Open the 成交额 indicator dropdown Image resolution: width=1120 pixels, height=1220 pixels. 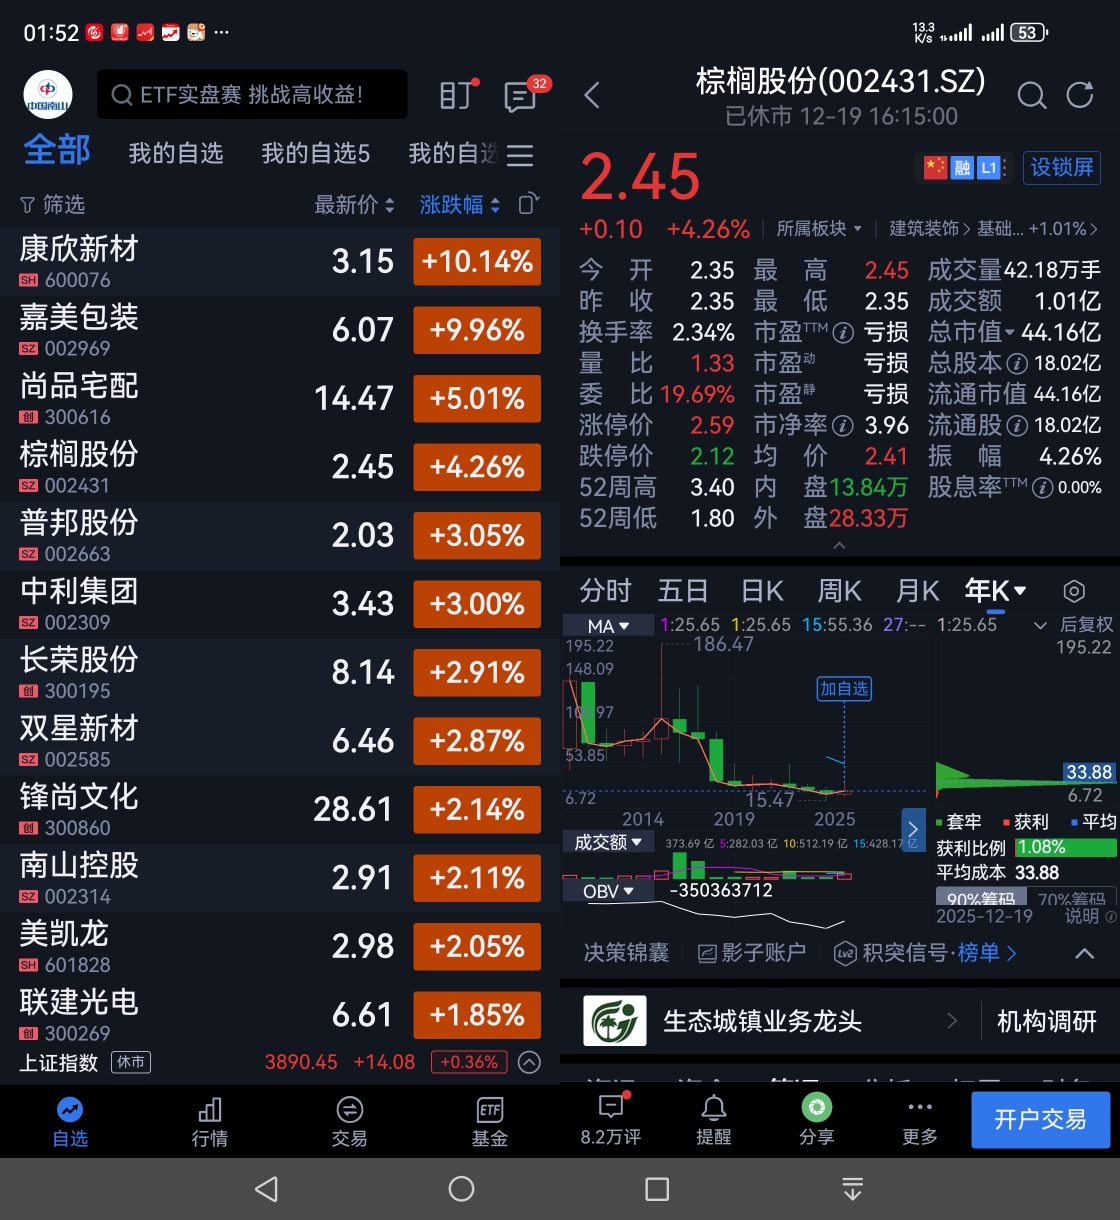click(608, 843)
